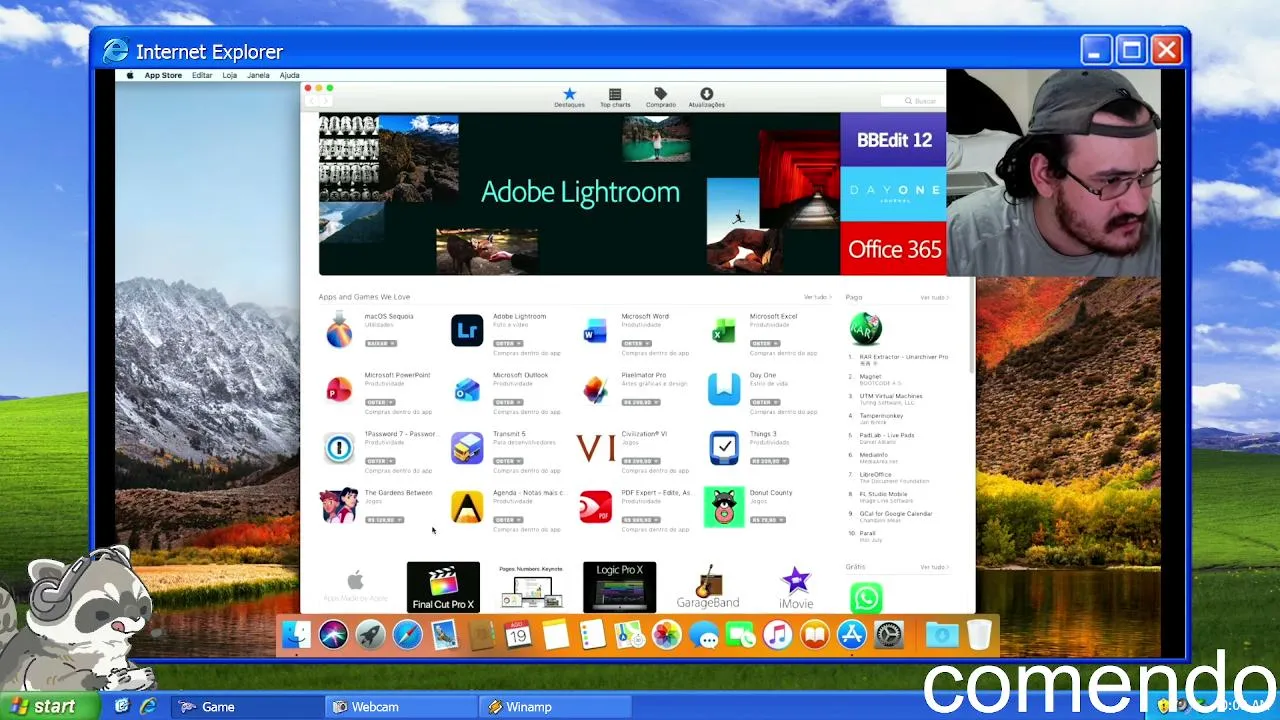Open iTunes music icon in the Dock
This screenshot has width=1280, height=720.
(x=777, y=634)
